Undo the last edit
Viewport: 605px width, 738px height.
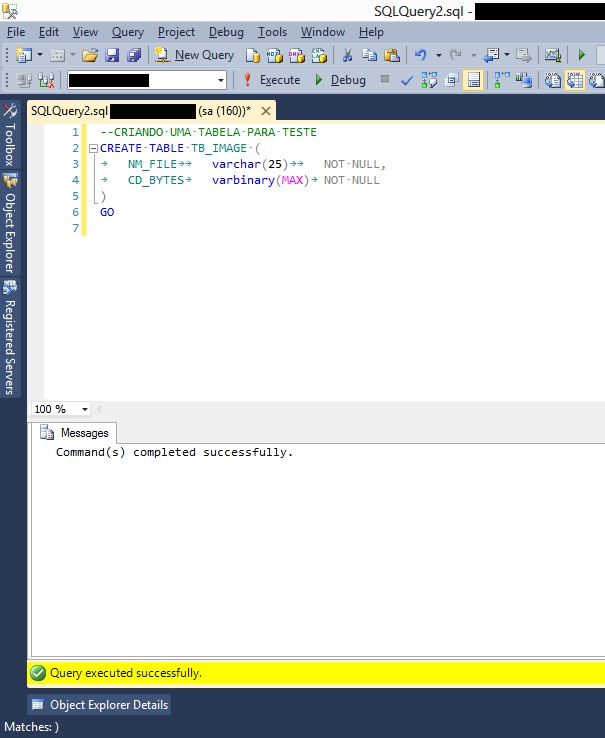[x=420, y=55]
